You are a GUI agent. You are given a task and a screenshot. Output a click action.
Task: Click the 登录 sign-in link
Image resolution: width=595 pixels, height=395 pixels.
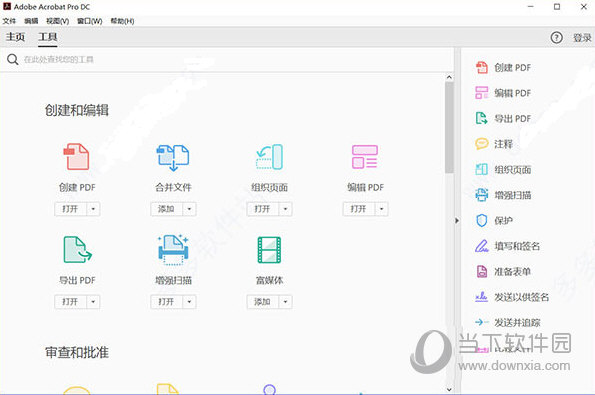582,38
